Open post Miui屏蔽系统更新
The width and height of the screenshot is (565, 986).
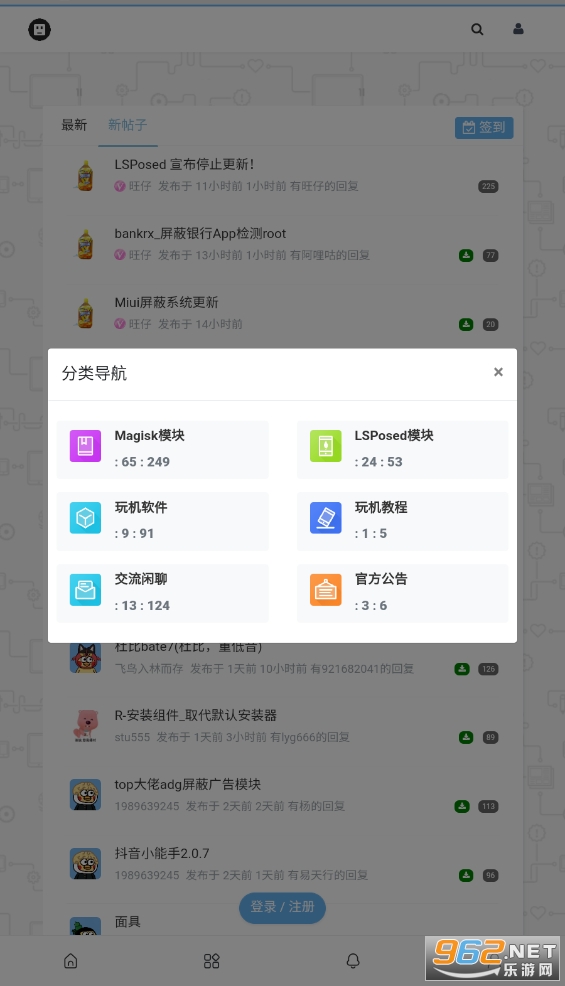166,302
